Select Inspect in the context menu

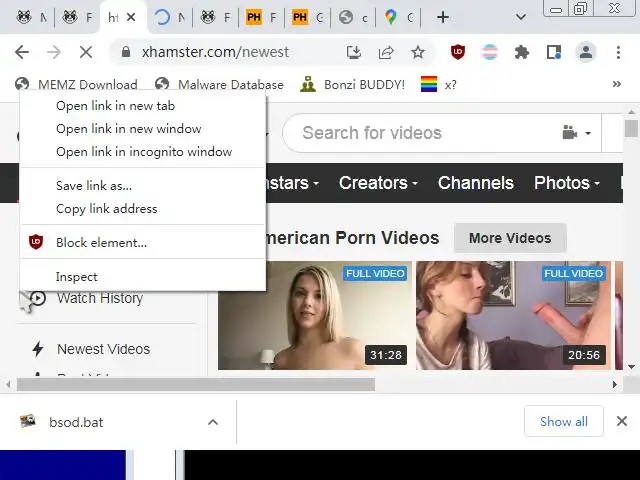(143, 277)
